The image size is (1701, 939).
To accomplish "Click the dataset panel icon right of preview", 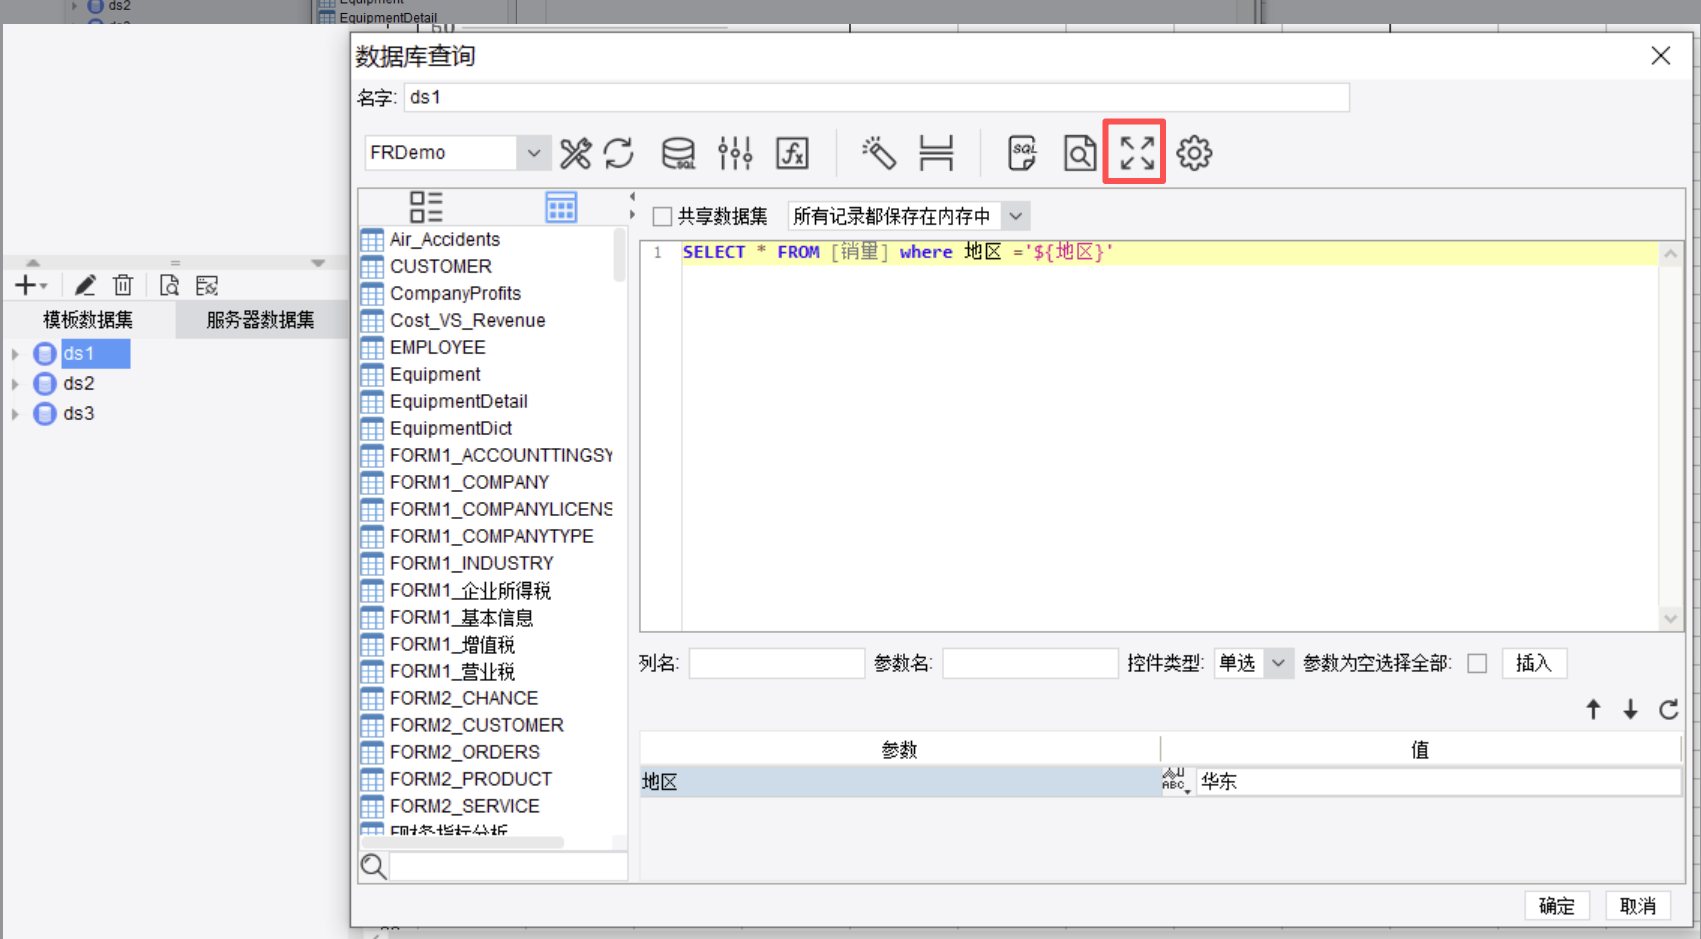I will coord(207,286).
